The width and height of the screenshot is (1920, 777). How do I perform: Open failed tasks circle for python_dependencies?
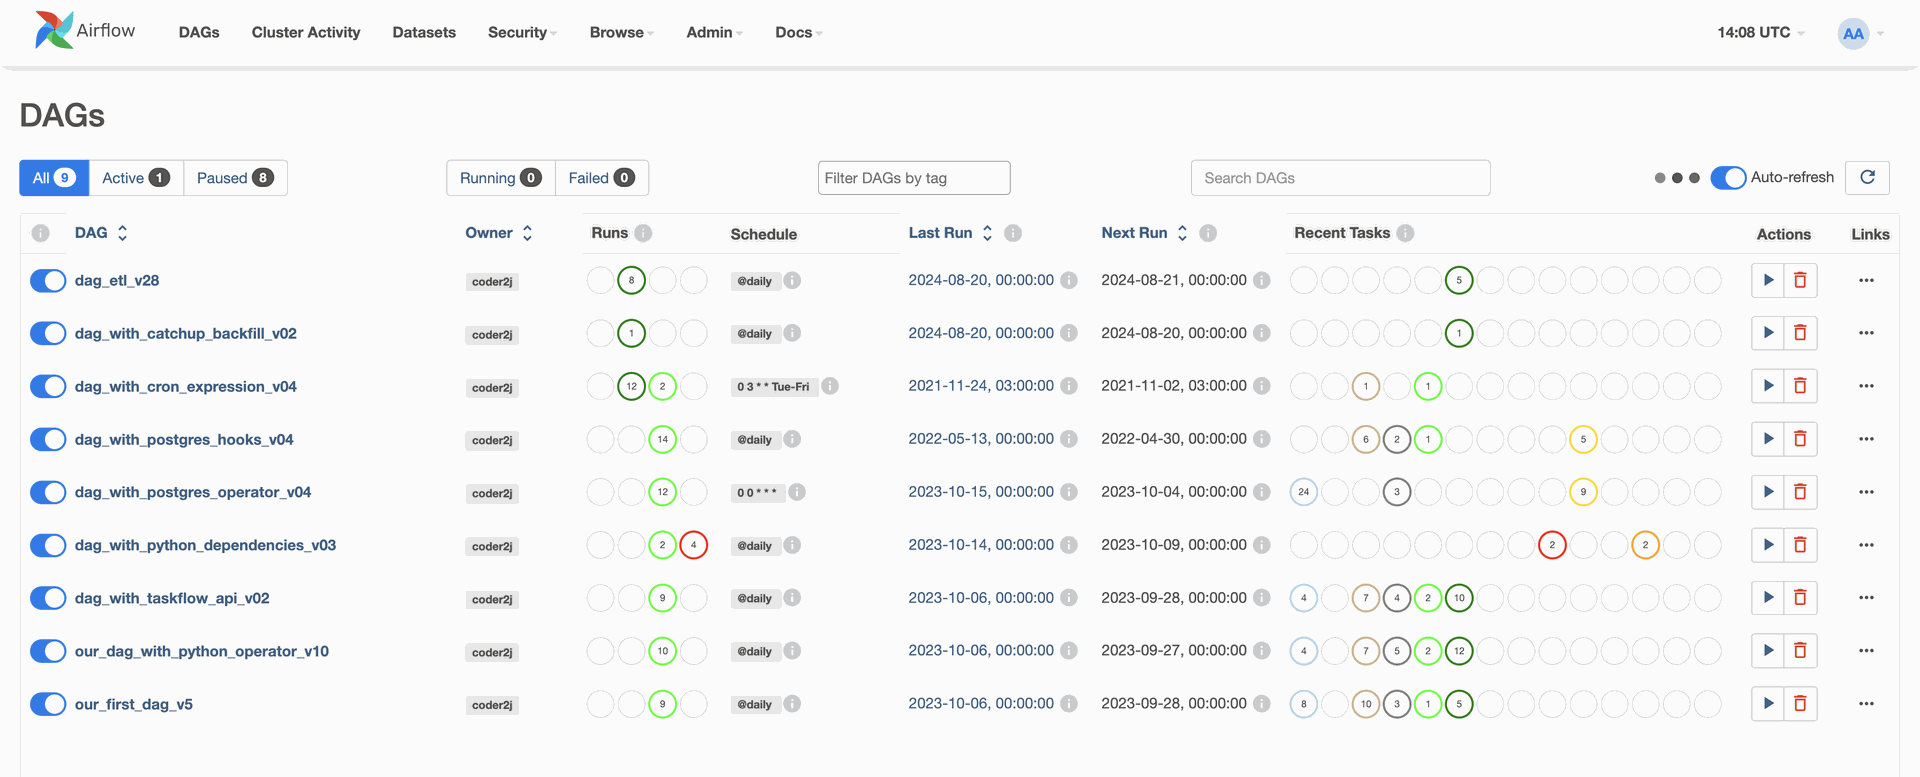pyautogui.click(x=1552, y=545)
